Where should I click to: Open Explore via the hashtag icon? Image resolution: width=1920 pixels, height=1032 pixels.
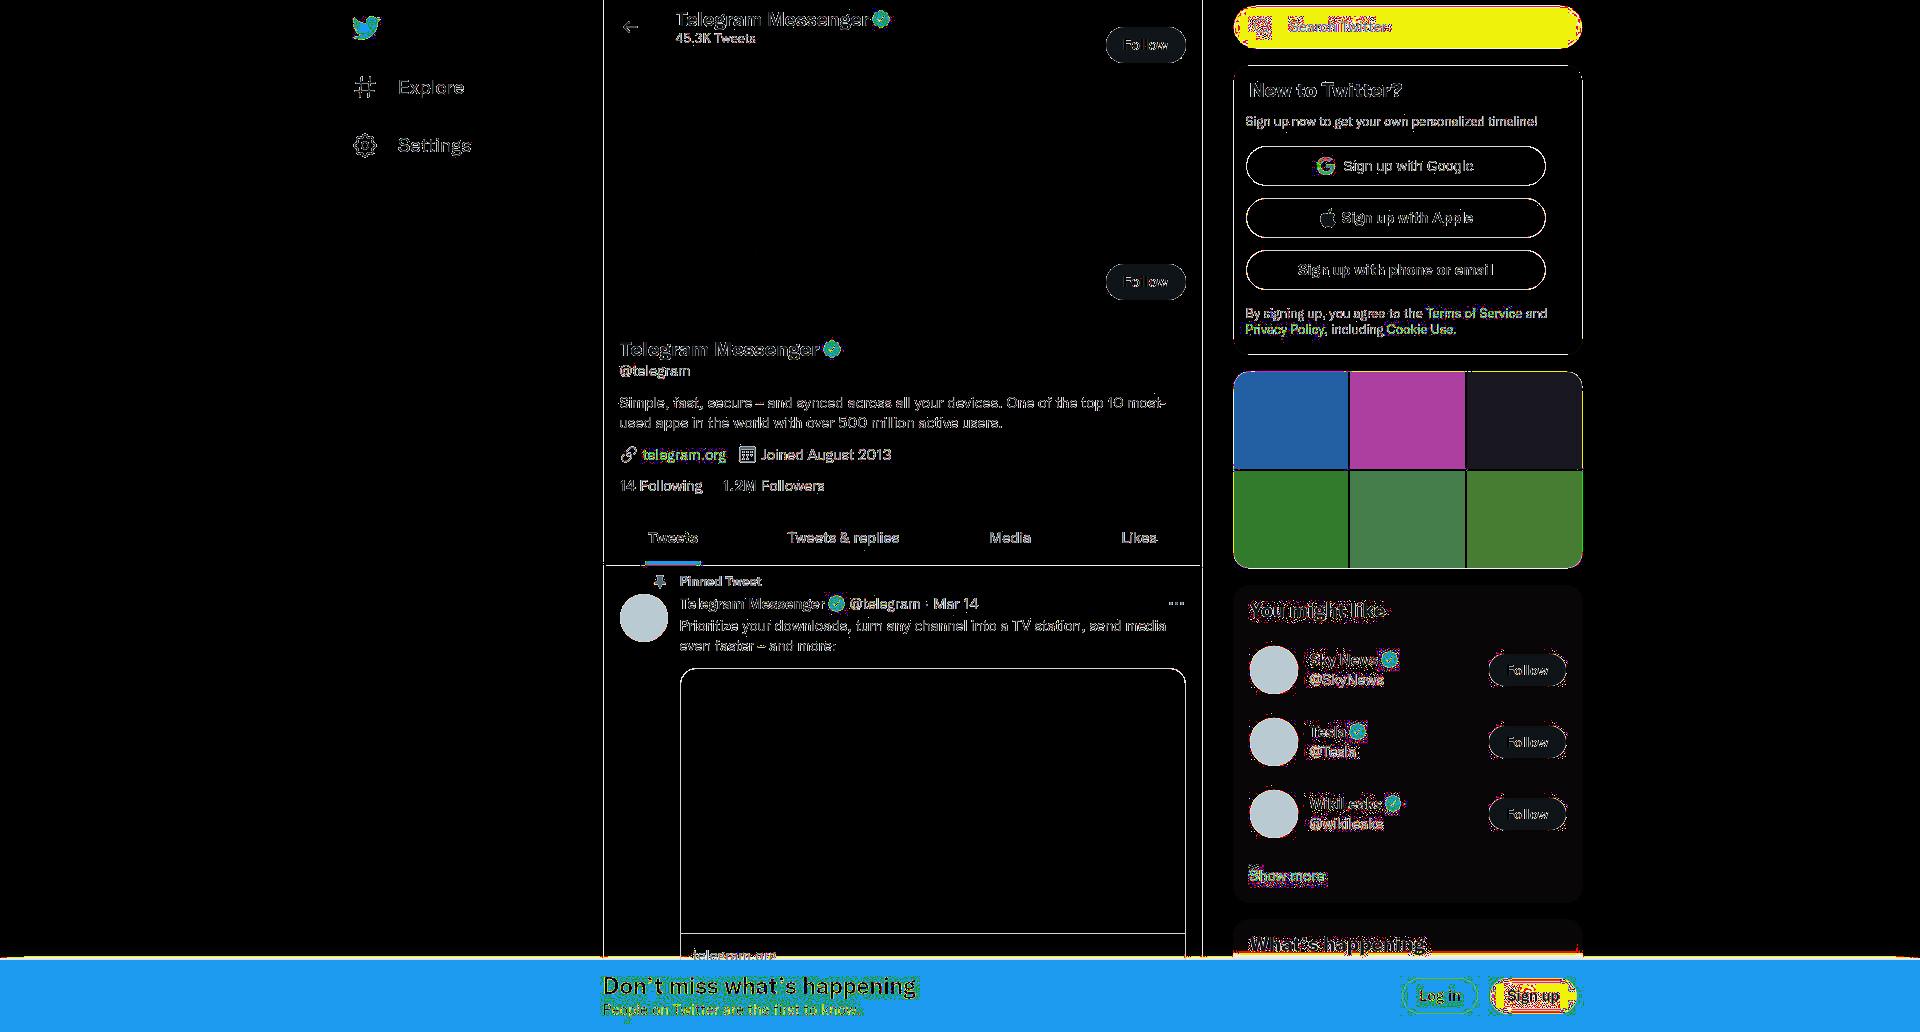point(365,87)
